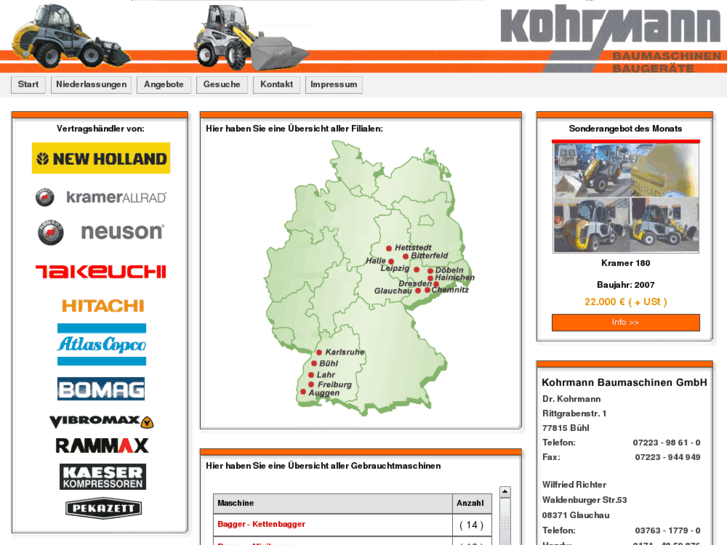This screenshot has height=545, width=727.
Task: Click the ( 14 ) count cell for Kettenbagger
Action: pos(472,525)
